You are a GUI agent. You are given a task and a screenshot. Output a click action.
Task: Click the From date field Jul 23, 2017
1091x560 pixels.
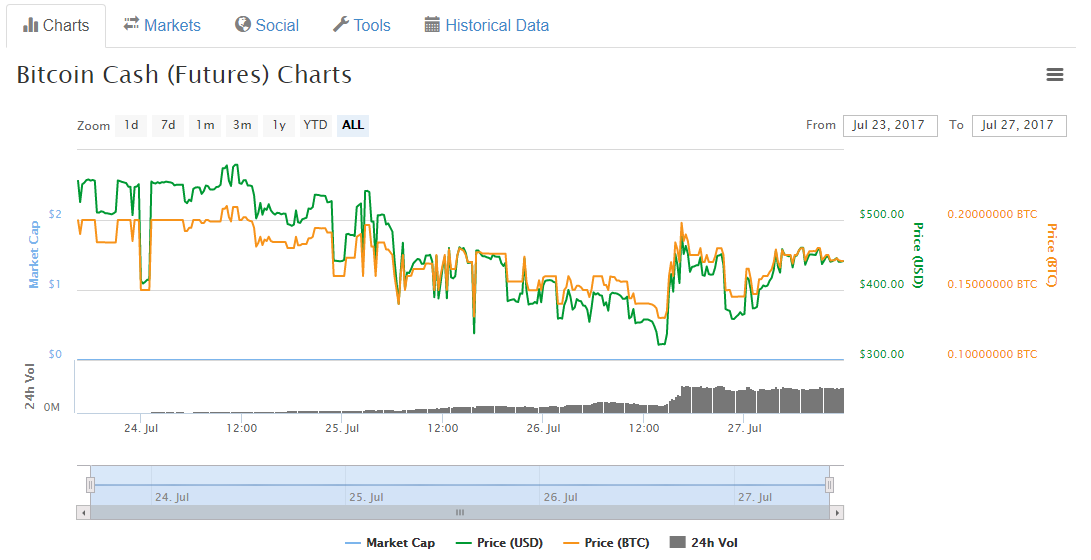coord(890,125)
